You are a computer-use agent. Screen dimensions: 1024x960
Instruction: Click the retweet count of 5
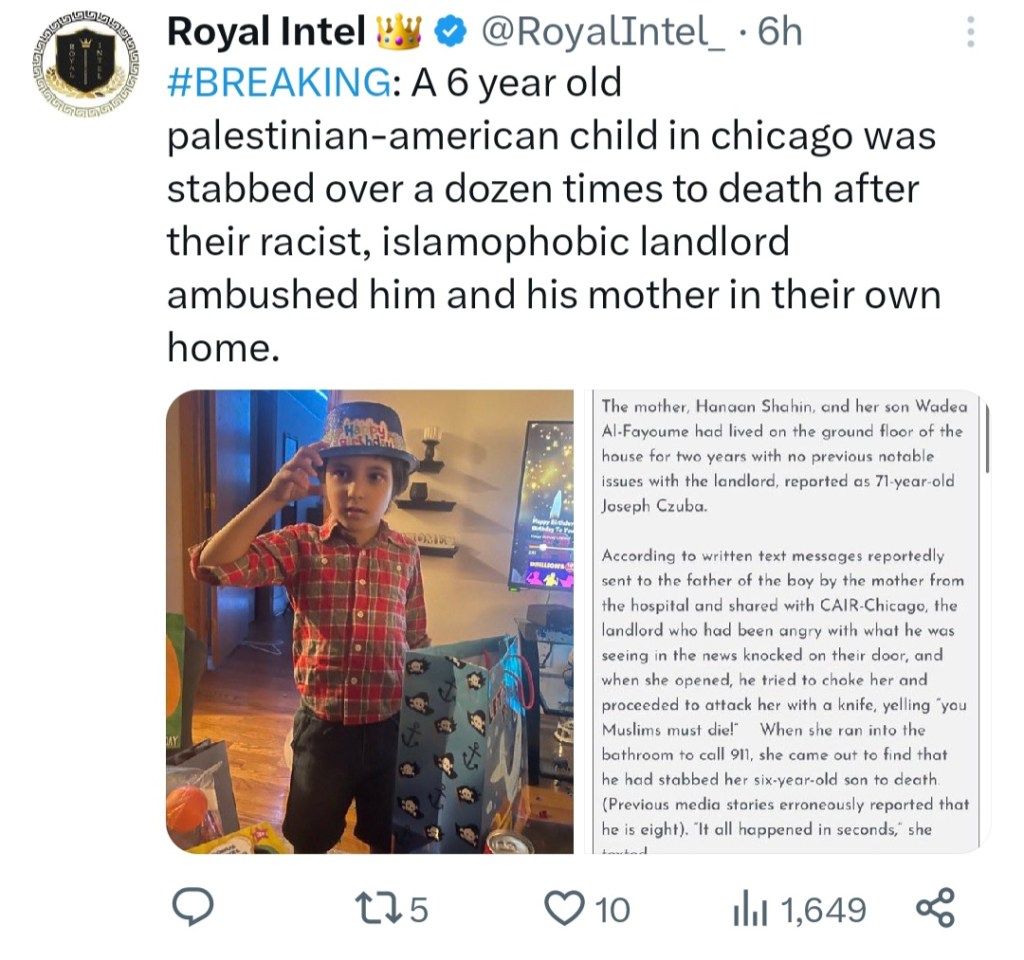pos(419,909)
